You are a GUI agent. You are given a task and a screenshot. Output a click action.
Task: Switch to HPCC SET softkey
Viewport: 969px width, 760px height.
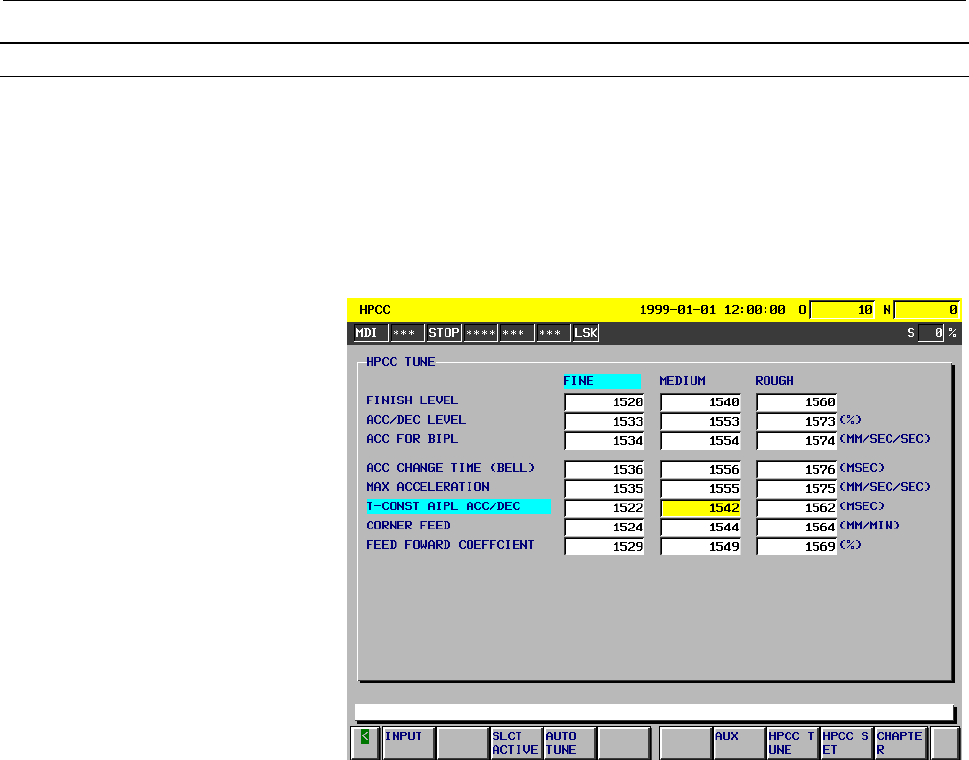846,743
